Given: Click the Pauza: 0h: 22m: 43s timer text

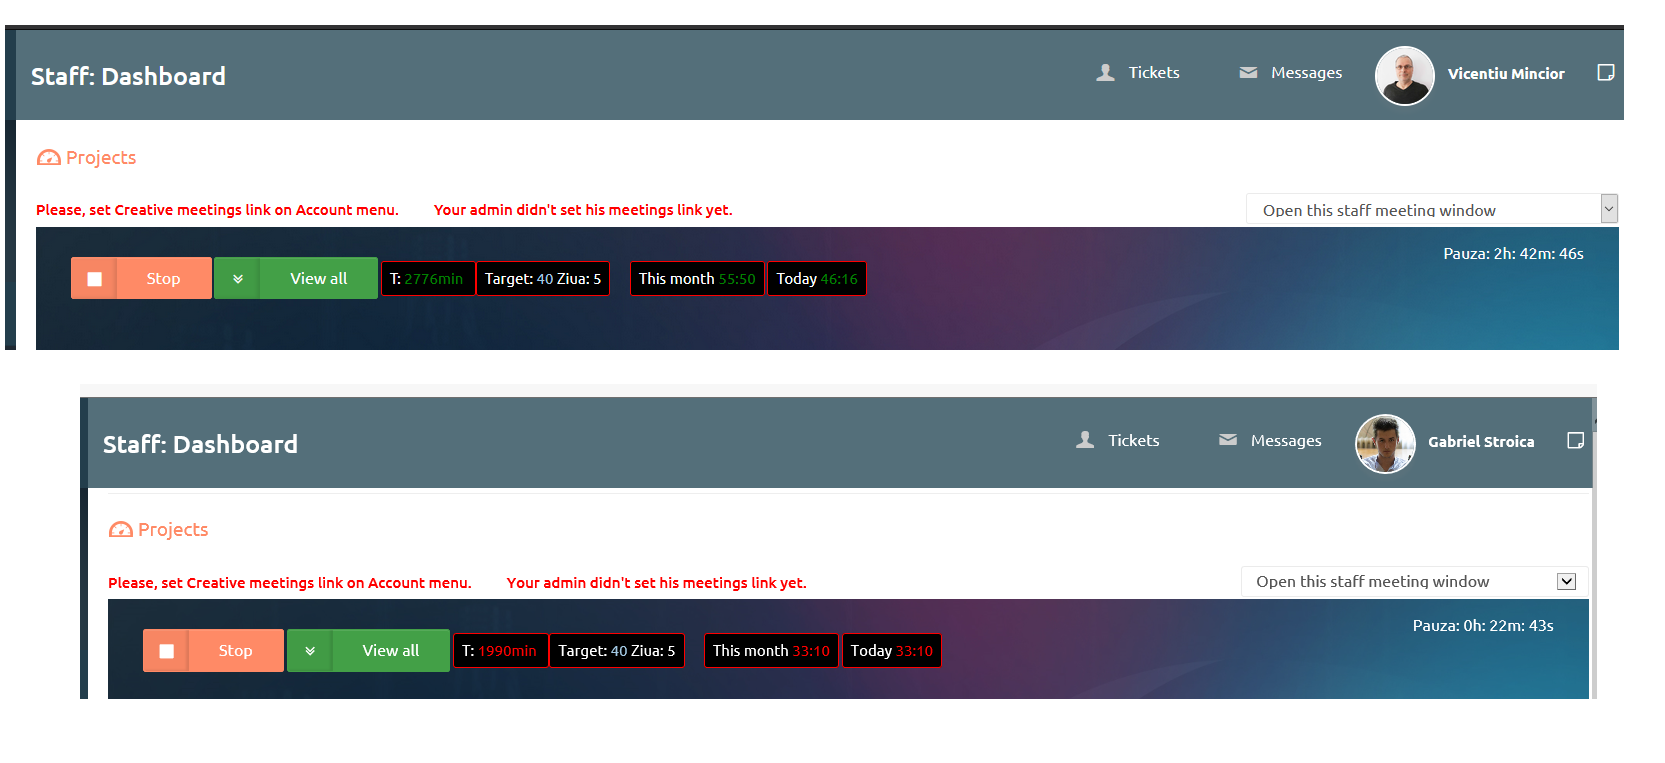Looking at the screenshot, I should [x=1483, y=626].
